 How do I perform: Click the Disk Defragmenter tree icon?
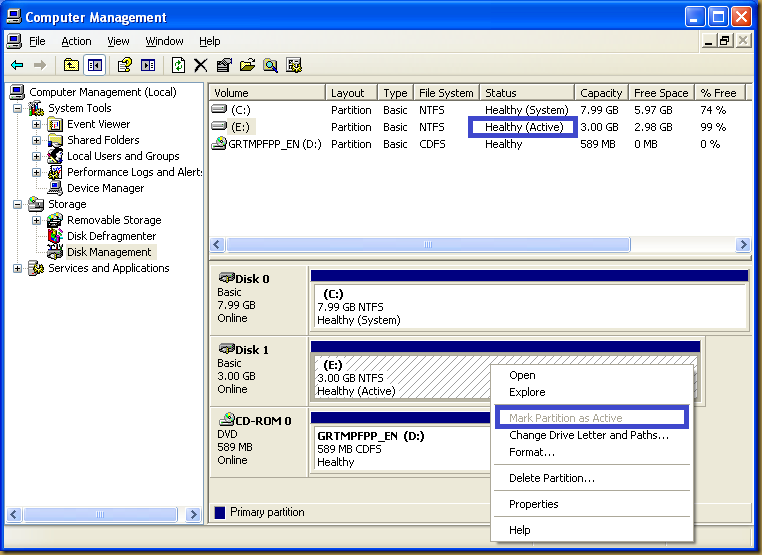click(55, 236)
